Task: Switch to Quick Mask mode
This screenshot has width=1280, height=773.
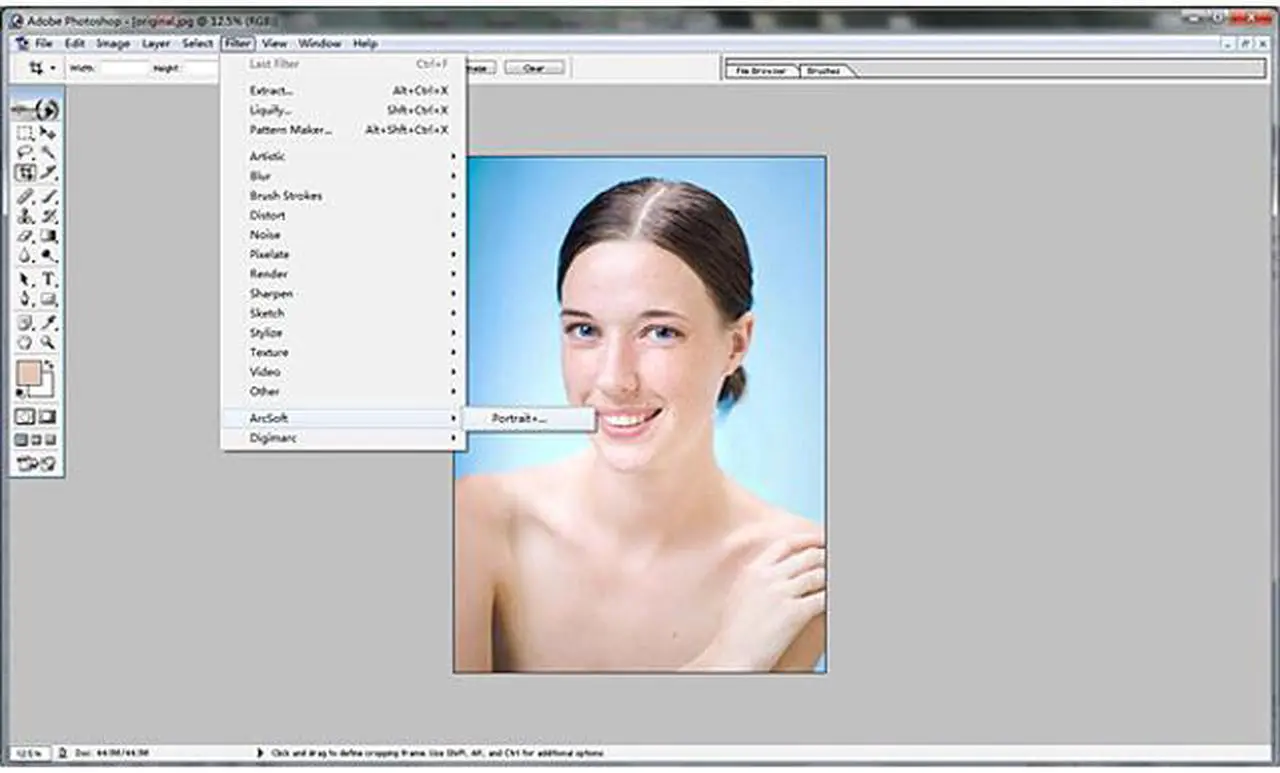Action: tap(48, 416)
